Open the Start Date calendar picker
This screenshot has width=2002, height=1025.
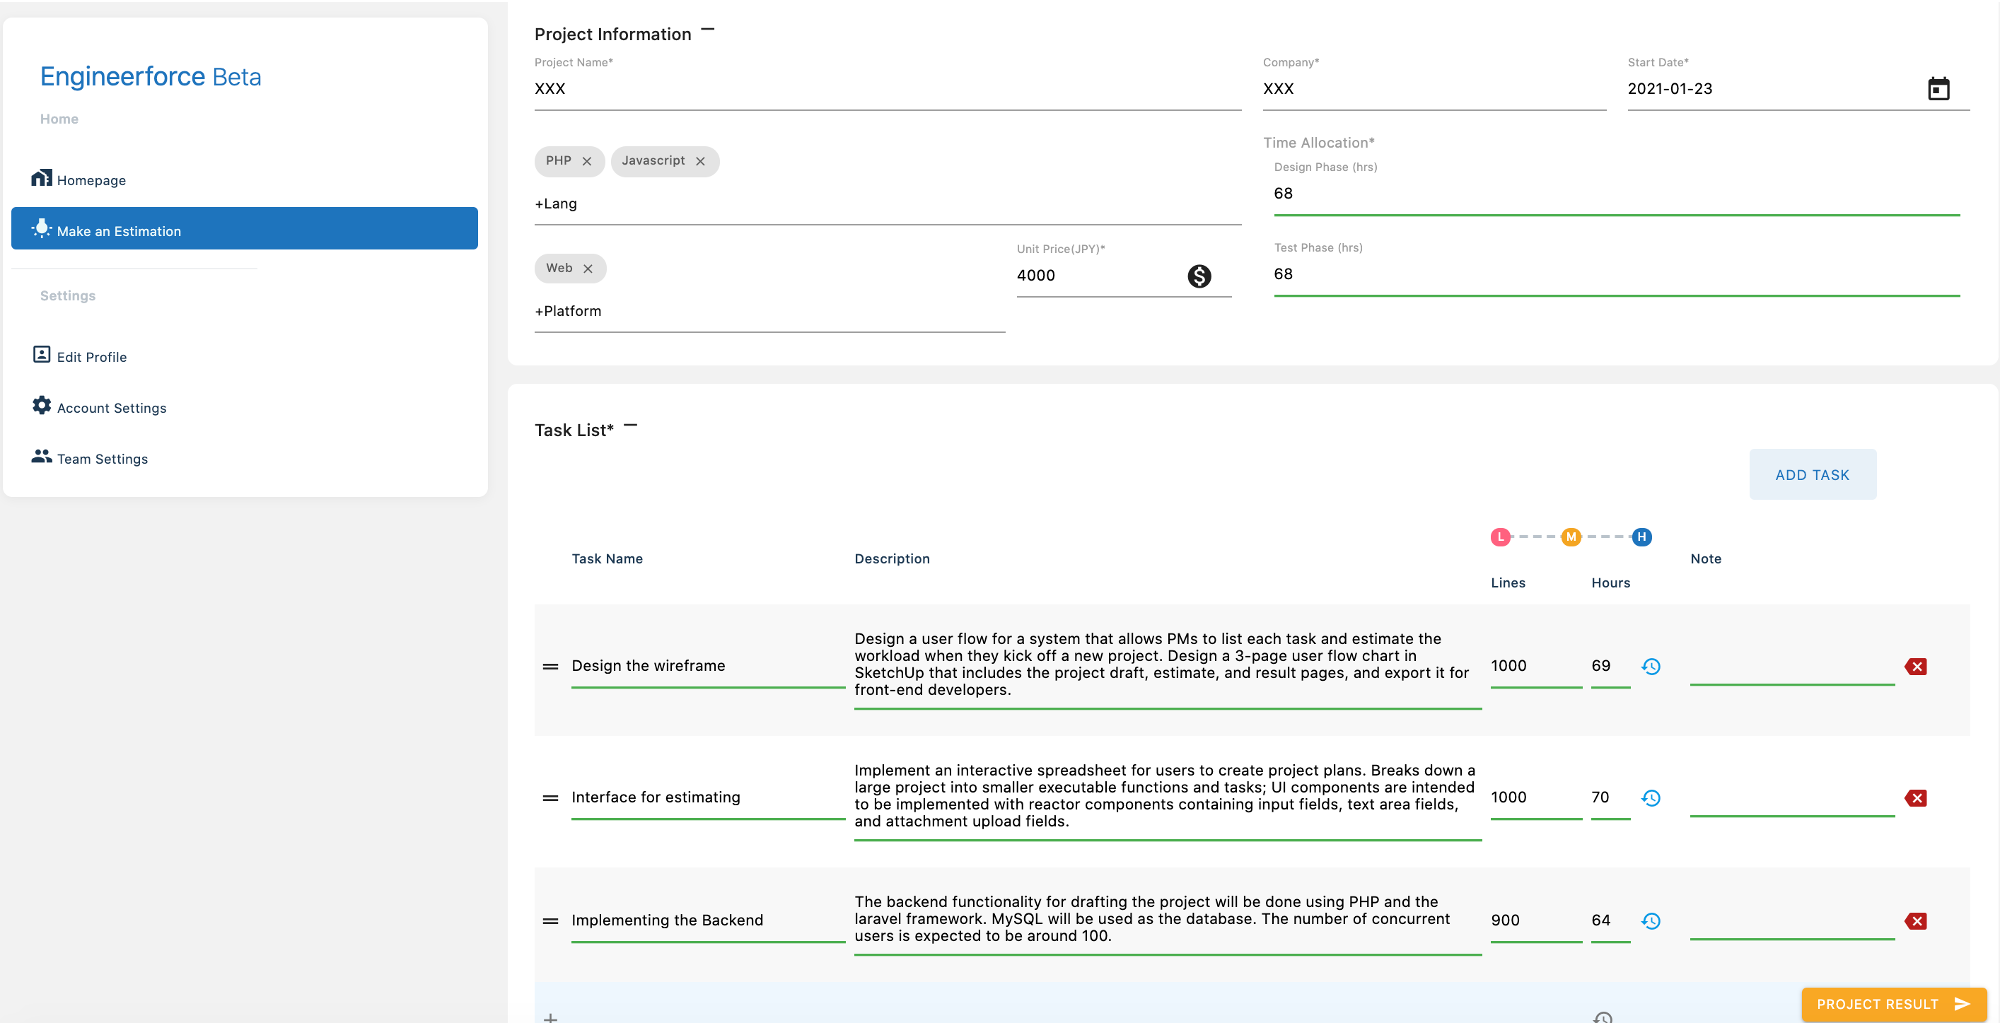tap(1938, 89)
